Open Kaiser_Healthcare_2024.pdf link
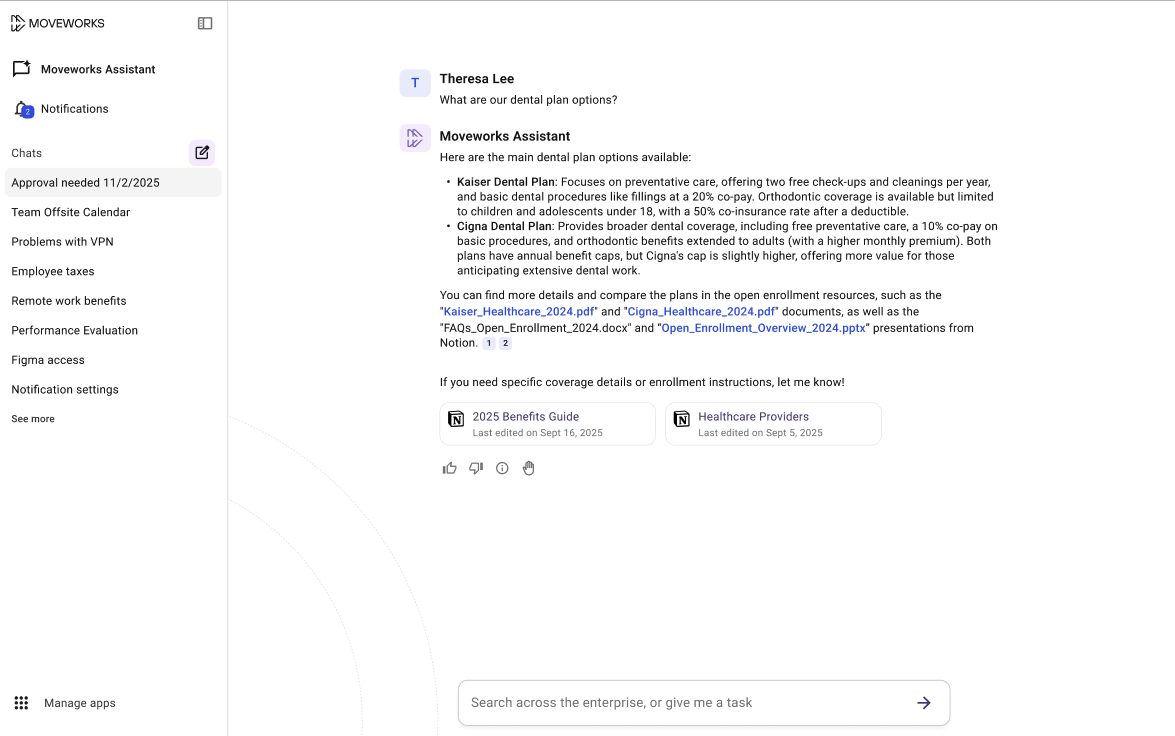 [x=519, y=312]
